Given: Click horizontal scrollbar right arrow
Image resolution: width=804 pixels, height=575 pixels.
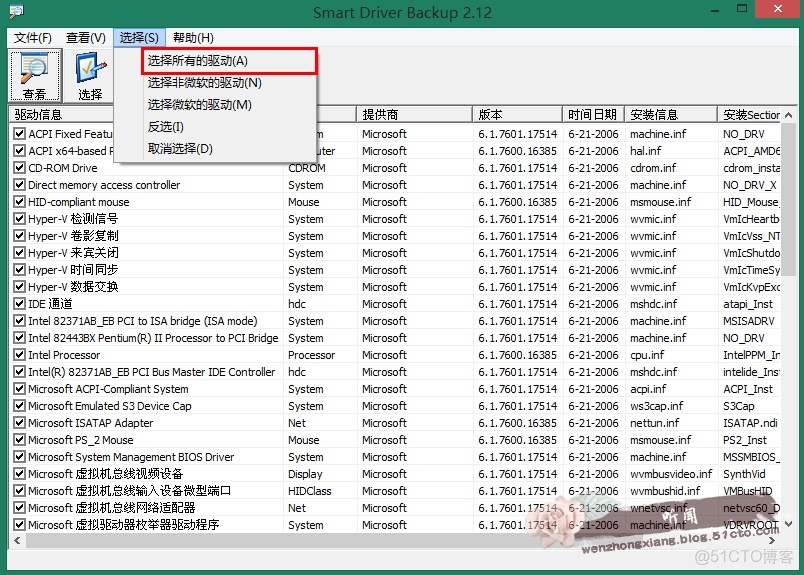Looking at the screenshot, I should (772, 540).
